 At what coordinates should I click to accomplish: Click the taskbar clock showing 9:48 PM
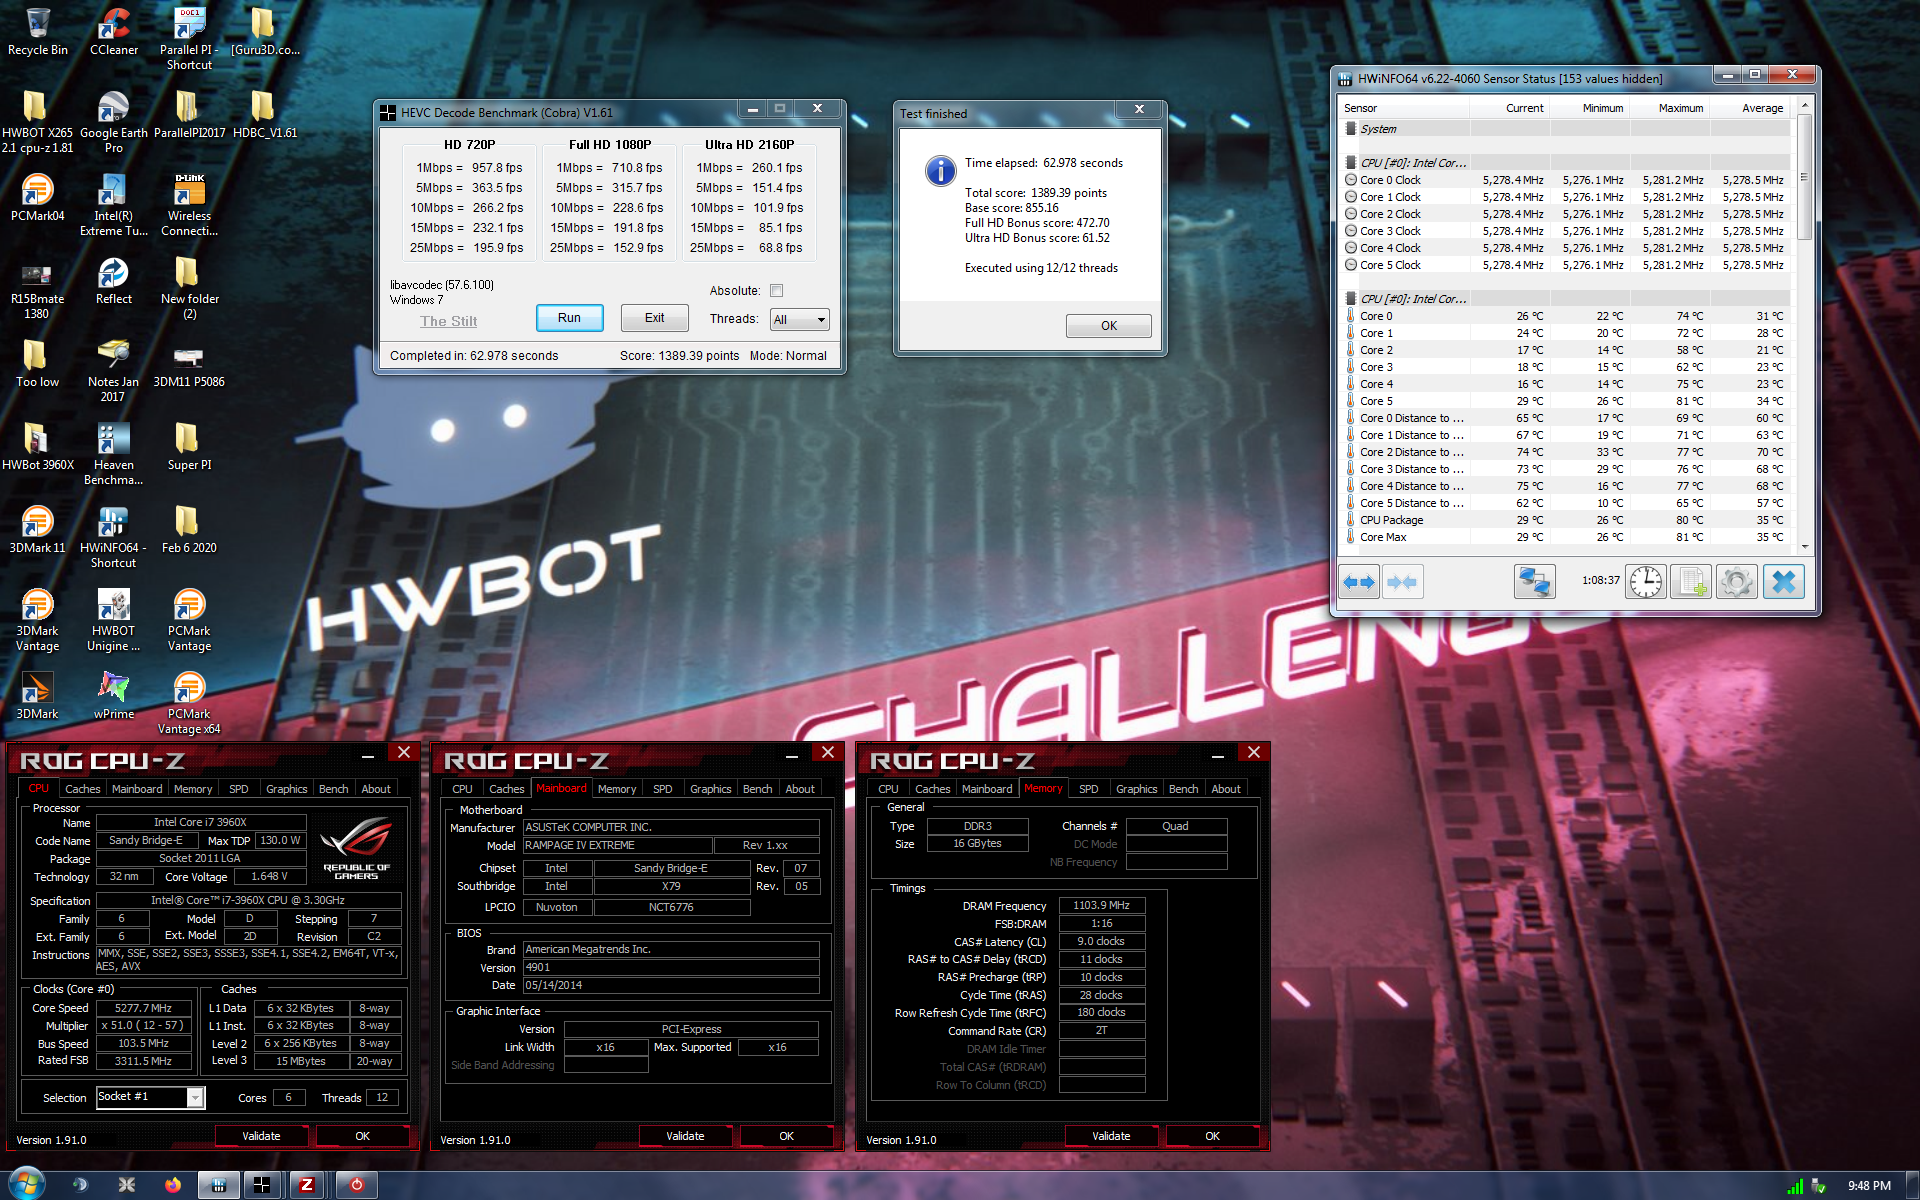click(x=1869, y=1186)
